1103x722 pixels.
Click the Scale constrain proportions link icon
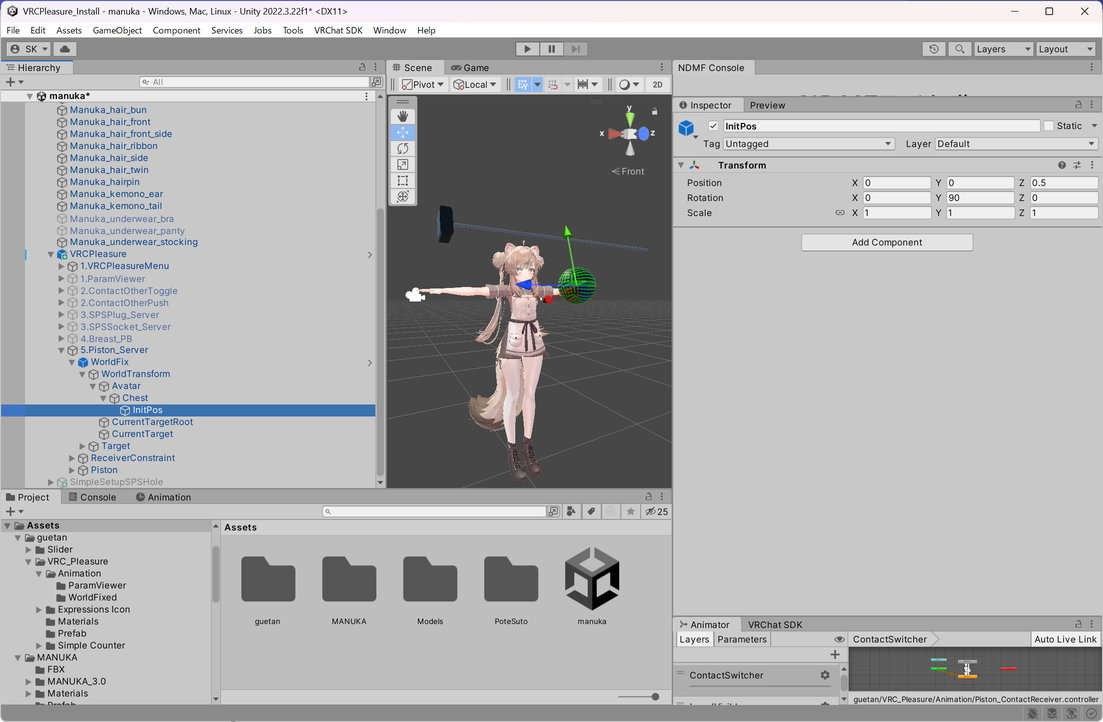[840, 213]
